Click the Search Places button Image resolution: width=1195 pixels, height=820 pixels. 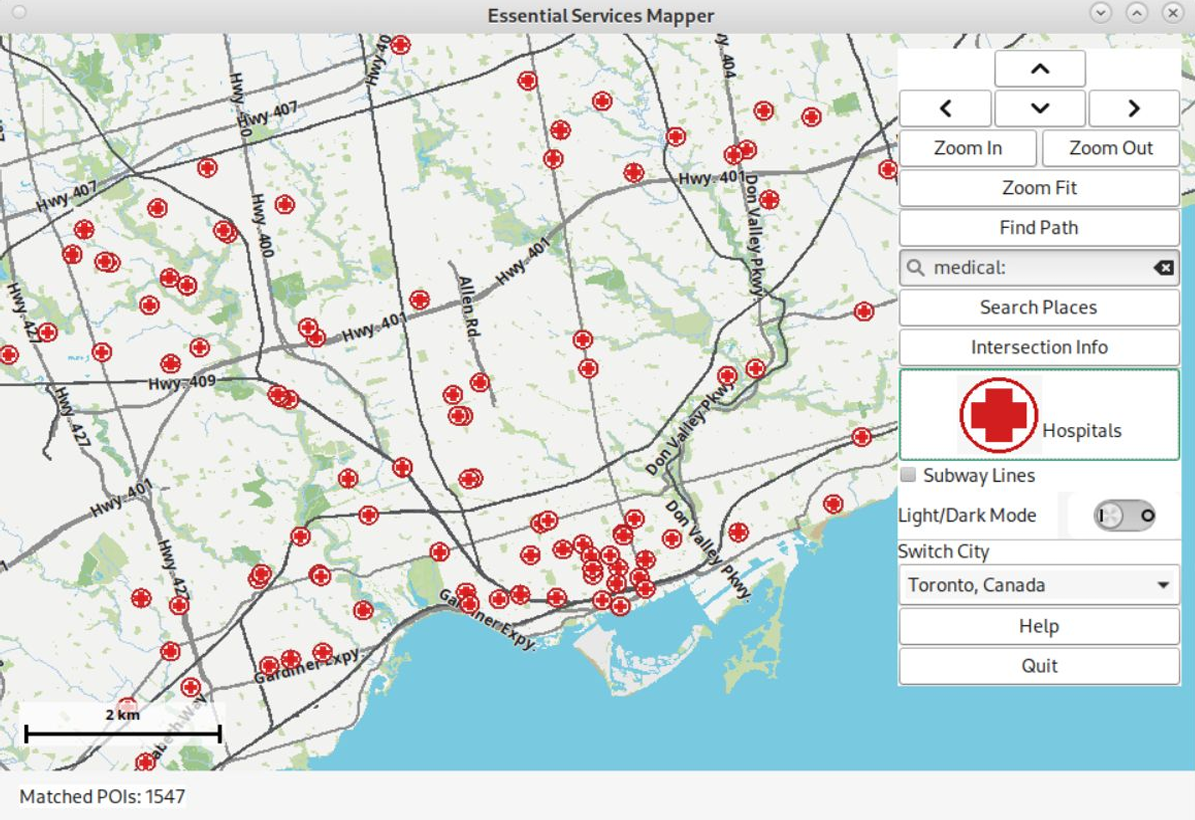(1040, 307)
